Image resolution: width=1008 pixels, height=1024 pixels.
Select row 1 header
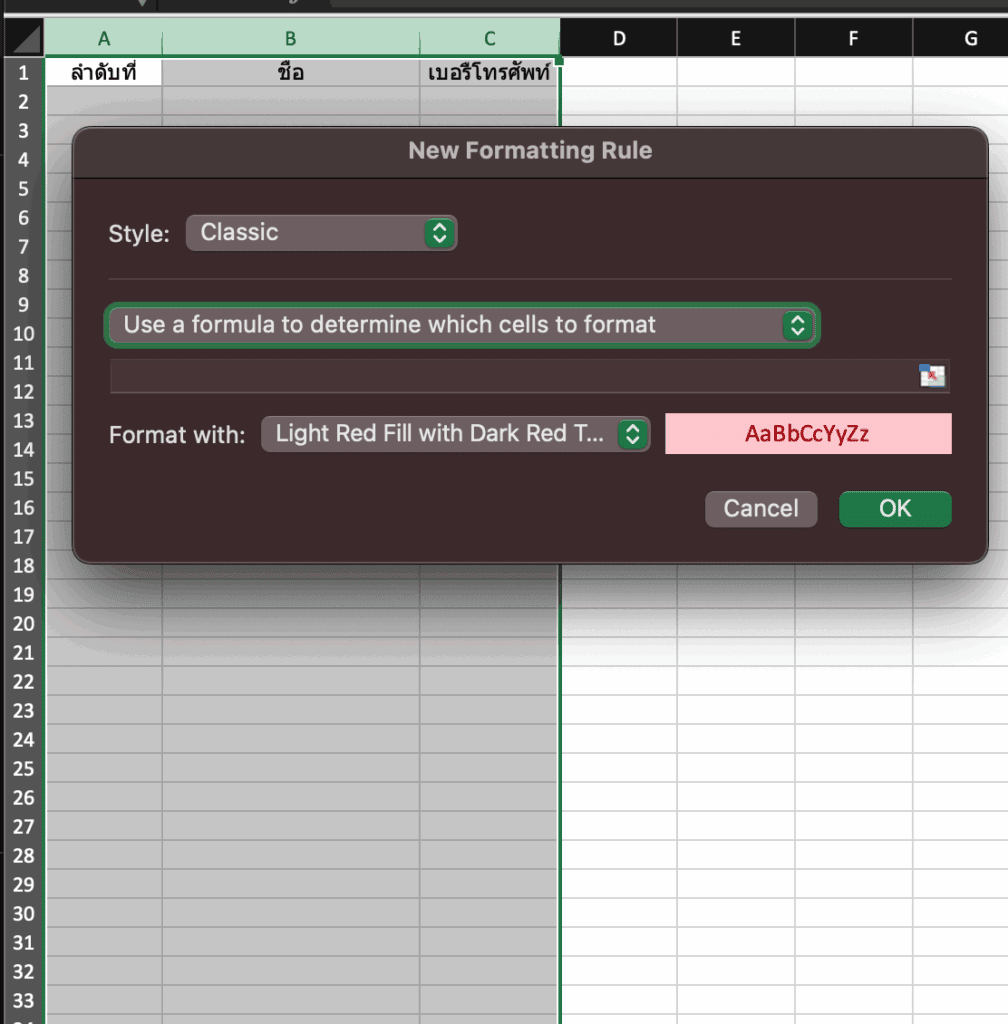[24, 73]
